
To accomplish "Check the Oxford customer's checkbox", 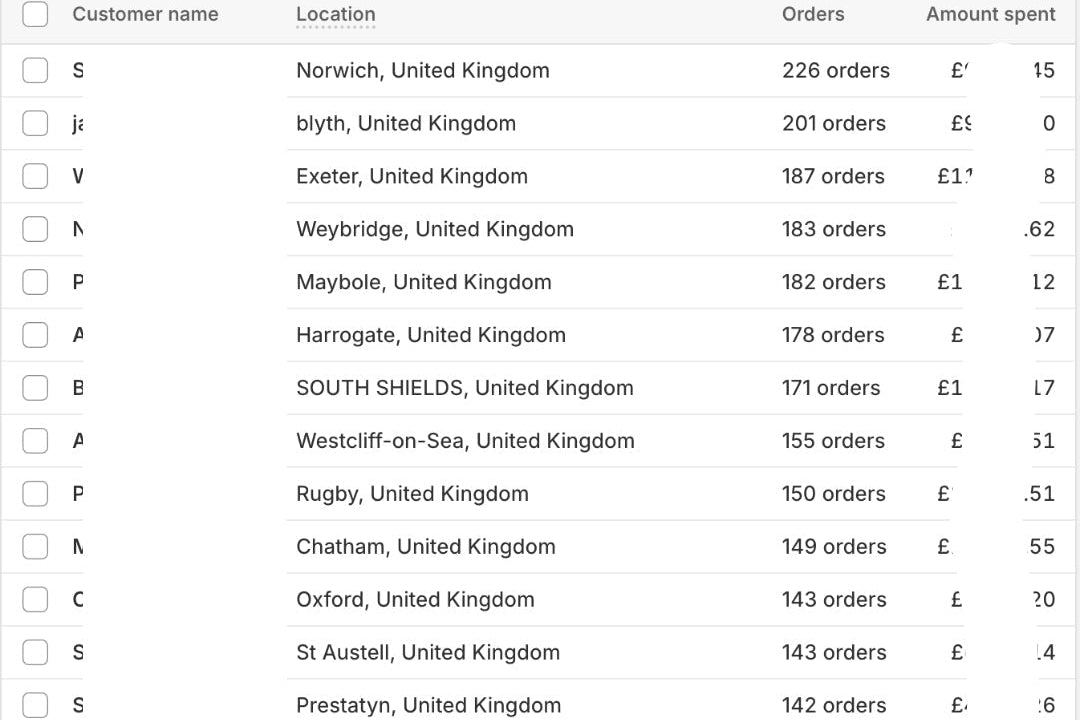I will [x=35, y=600].
